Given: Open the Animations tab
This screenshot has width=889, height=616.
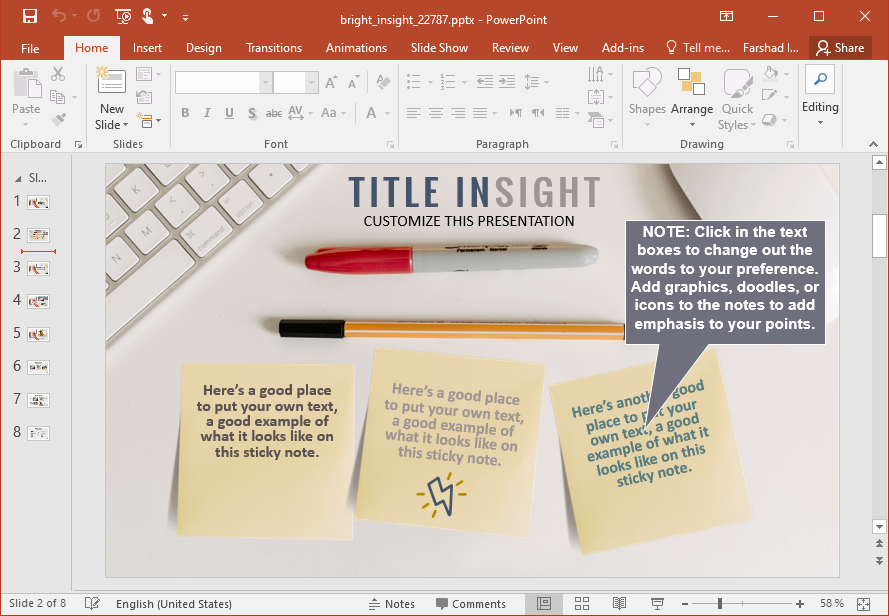Looking at the screenshot, I should pyautogui.click(x=356, y=48).
